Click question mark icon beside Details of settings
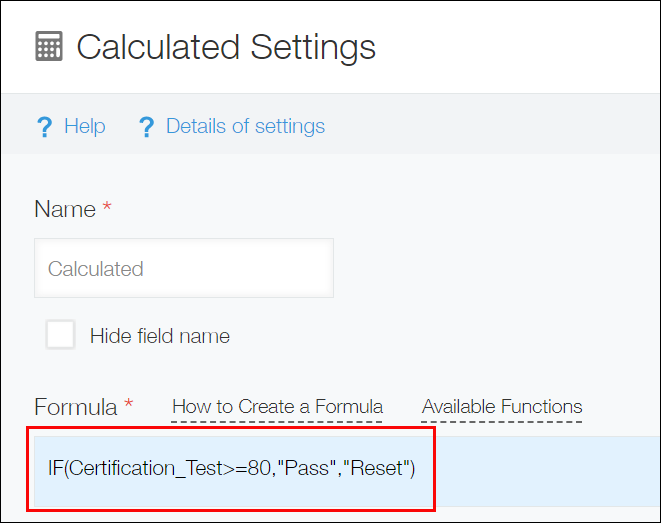The height and width of the screenshot is (523, 661). coord(147,127)
